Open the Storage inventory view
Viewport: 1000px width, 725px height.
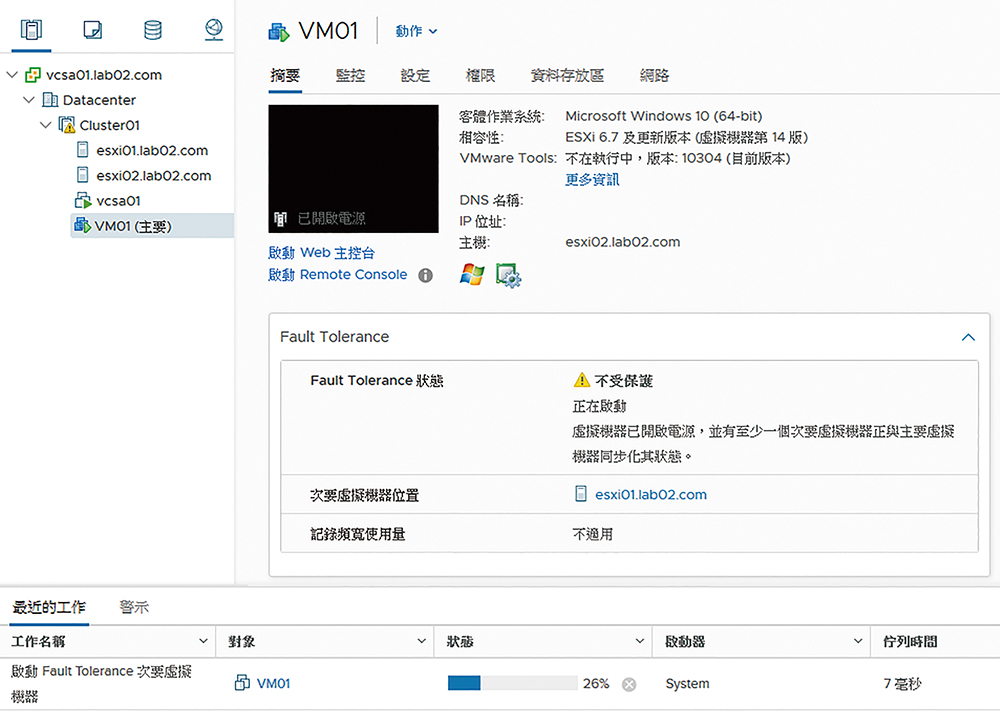click(152, 29)
